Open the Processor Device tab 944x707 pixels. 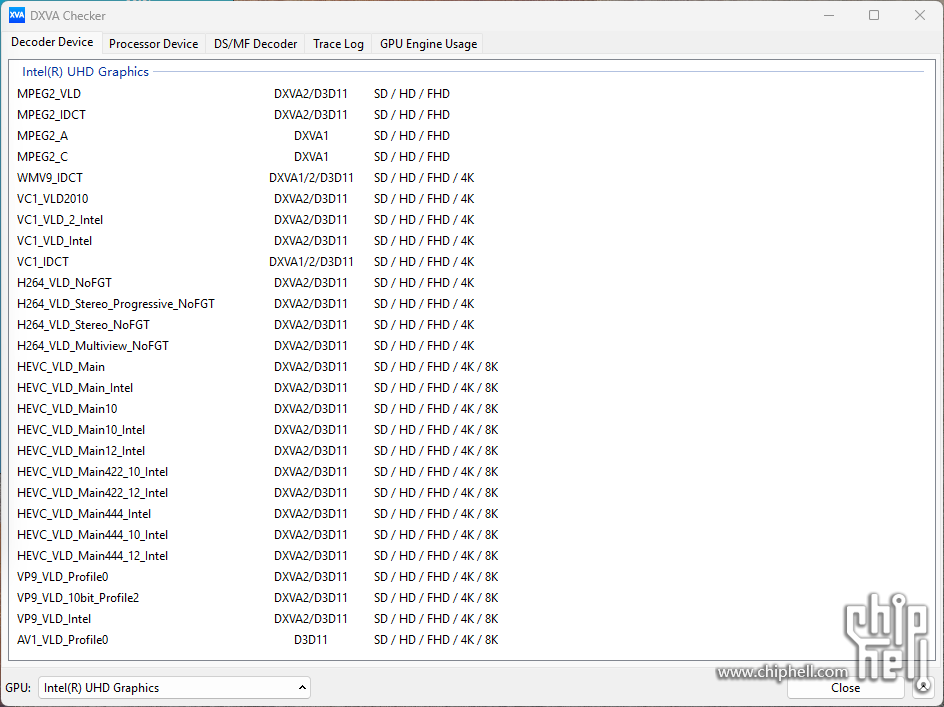(154, 44)
